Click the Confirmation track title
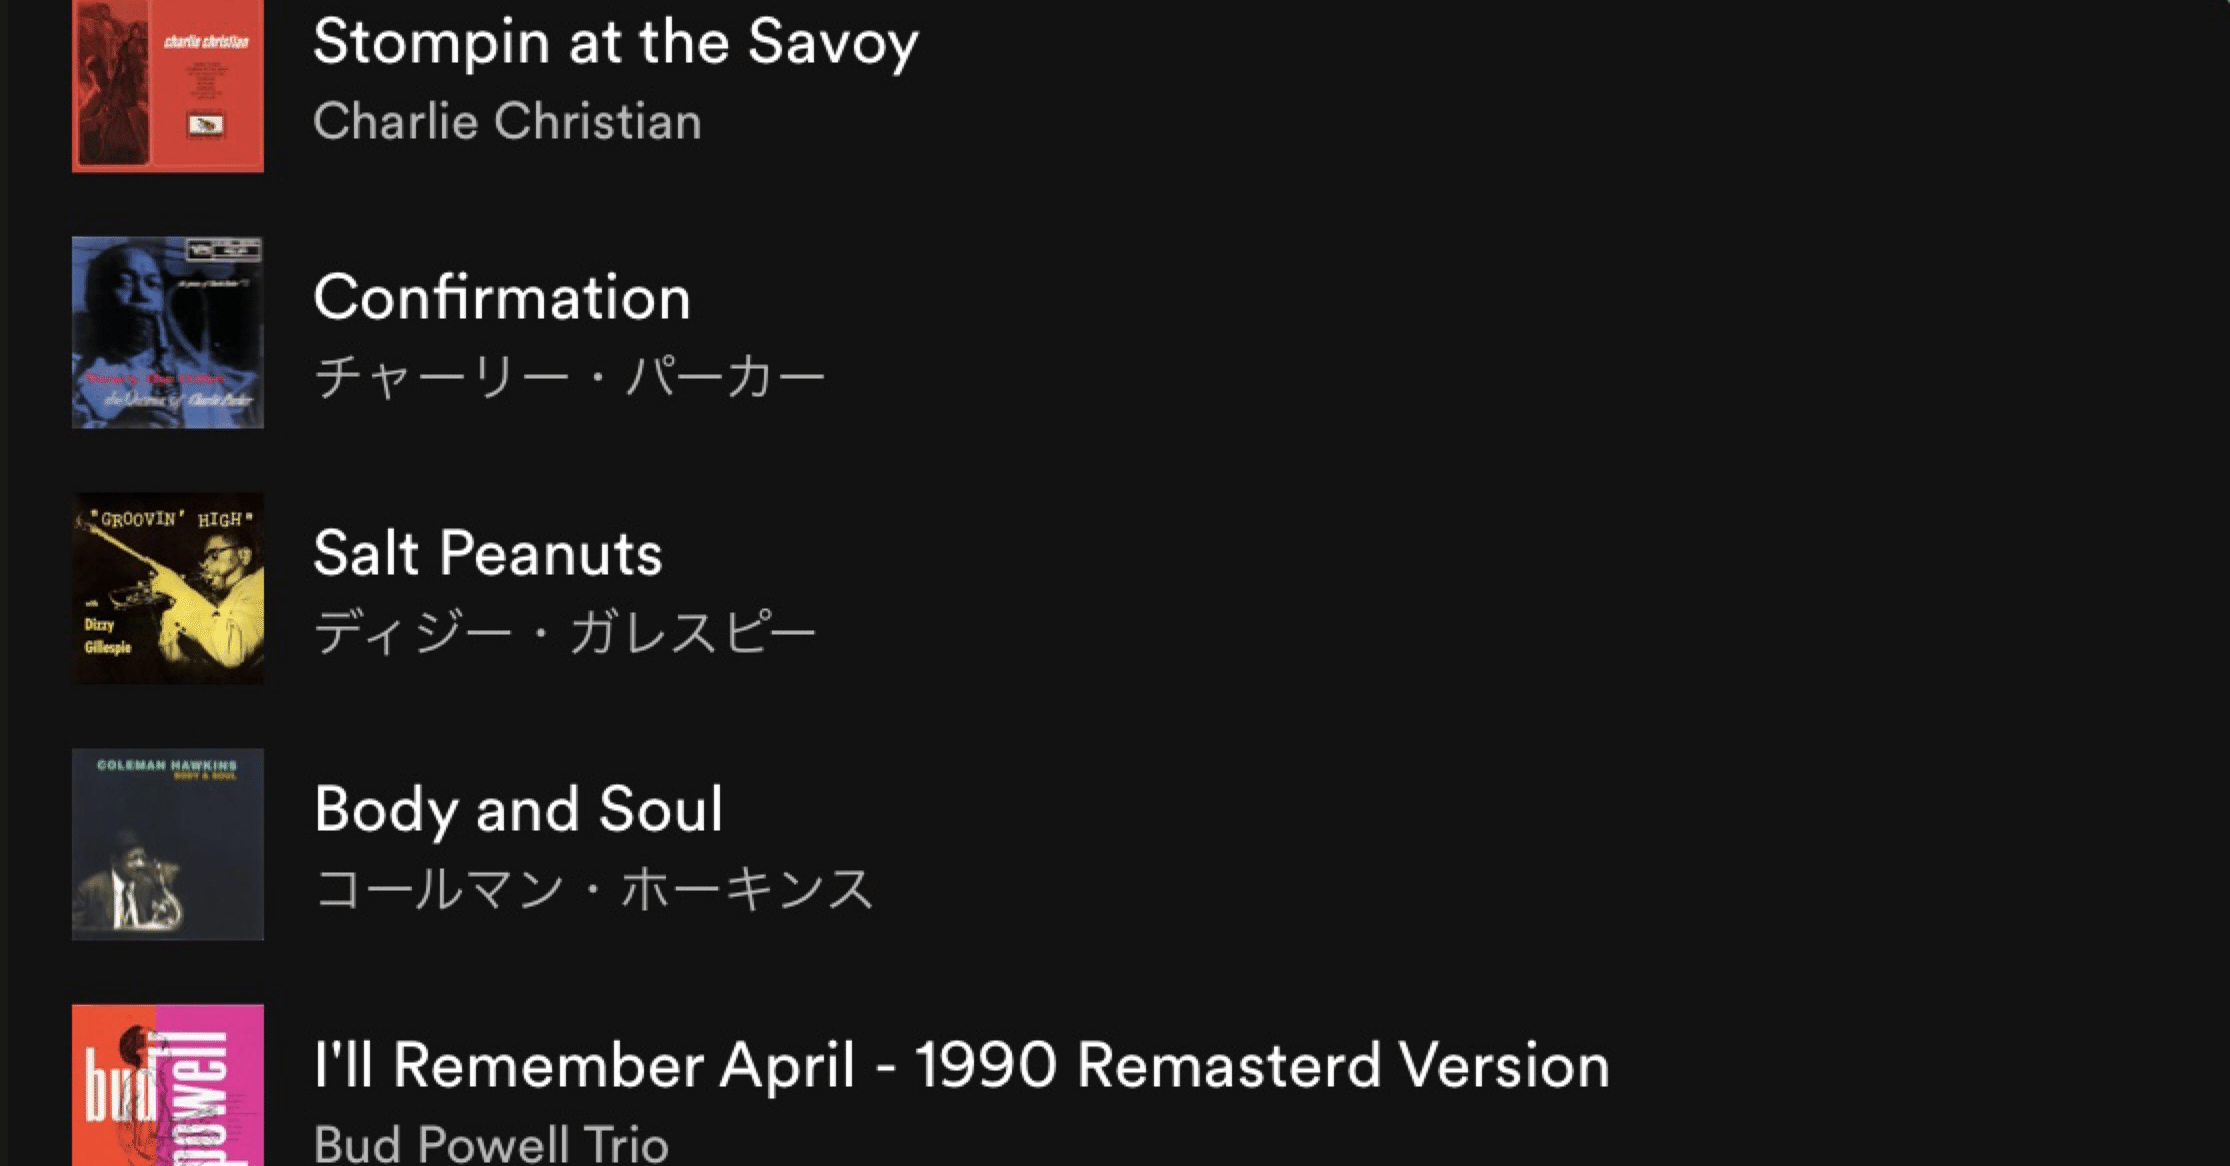 pyautogui.click(x=502, y=298)
